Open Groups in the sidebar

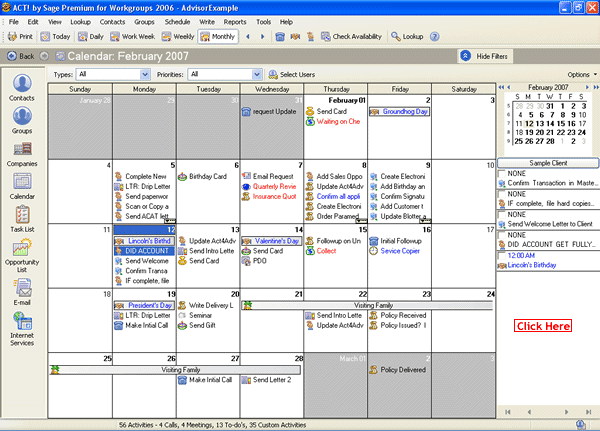tap(22, 121)
